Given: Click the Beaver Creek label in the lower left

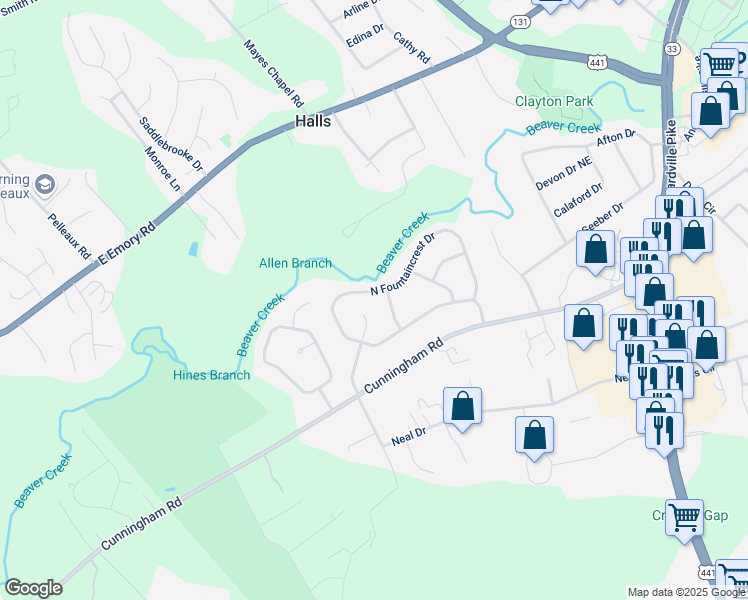Looking at the screenshot, I should 42,480.
